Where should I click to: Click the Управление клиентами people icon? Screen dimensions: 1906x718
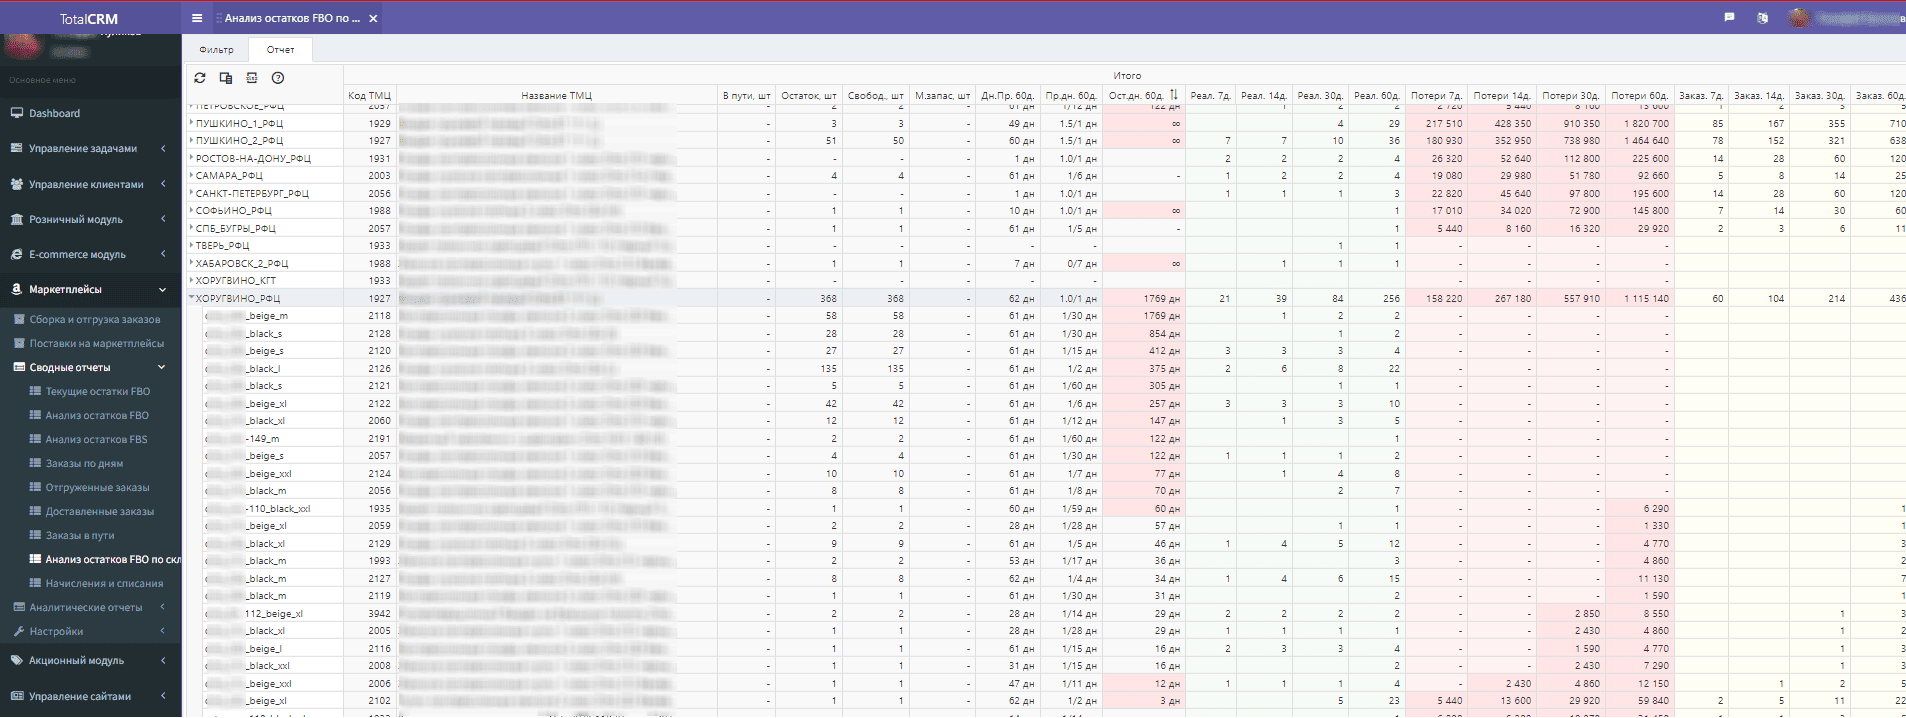[17, 184]
